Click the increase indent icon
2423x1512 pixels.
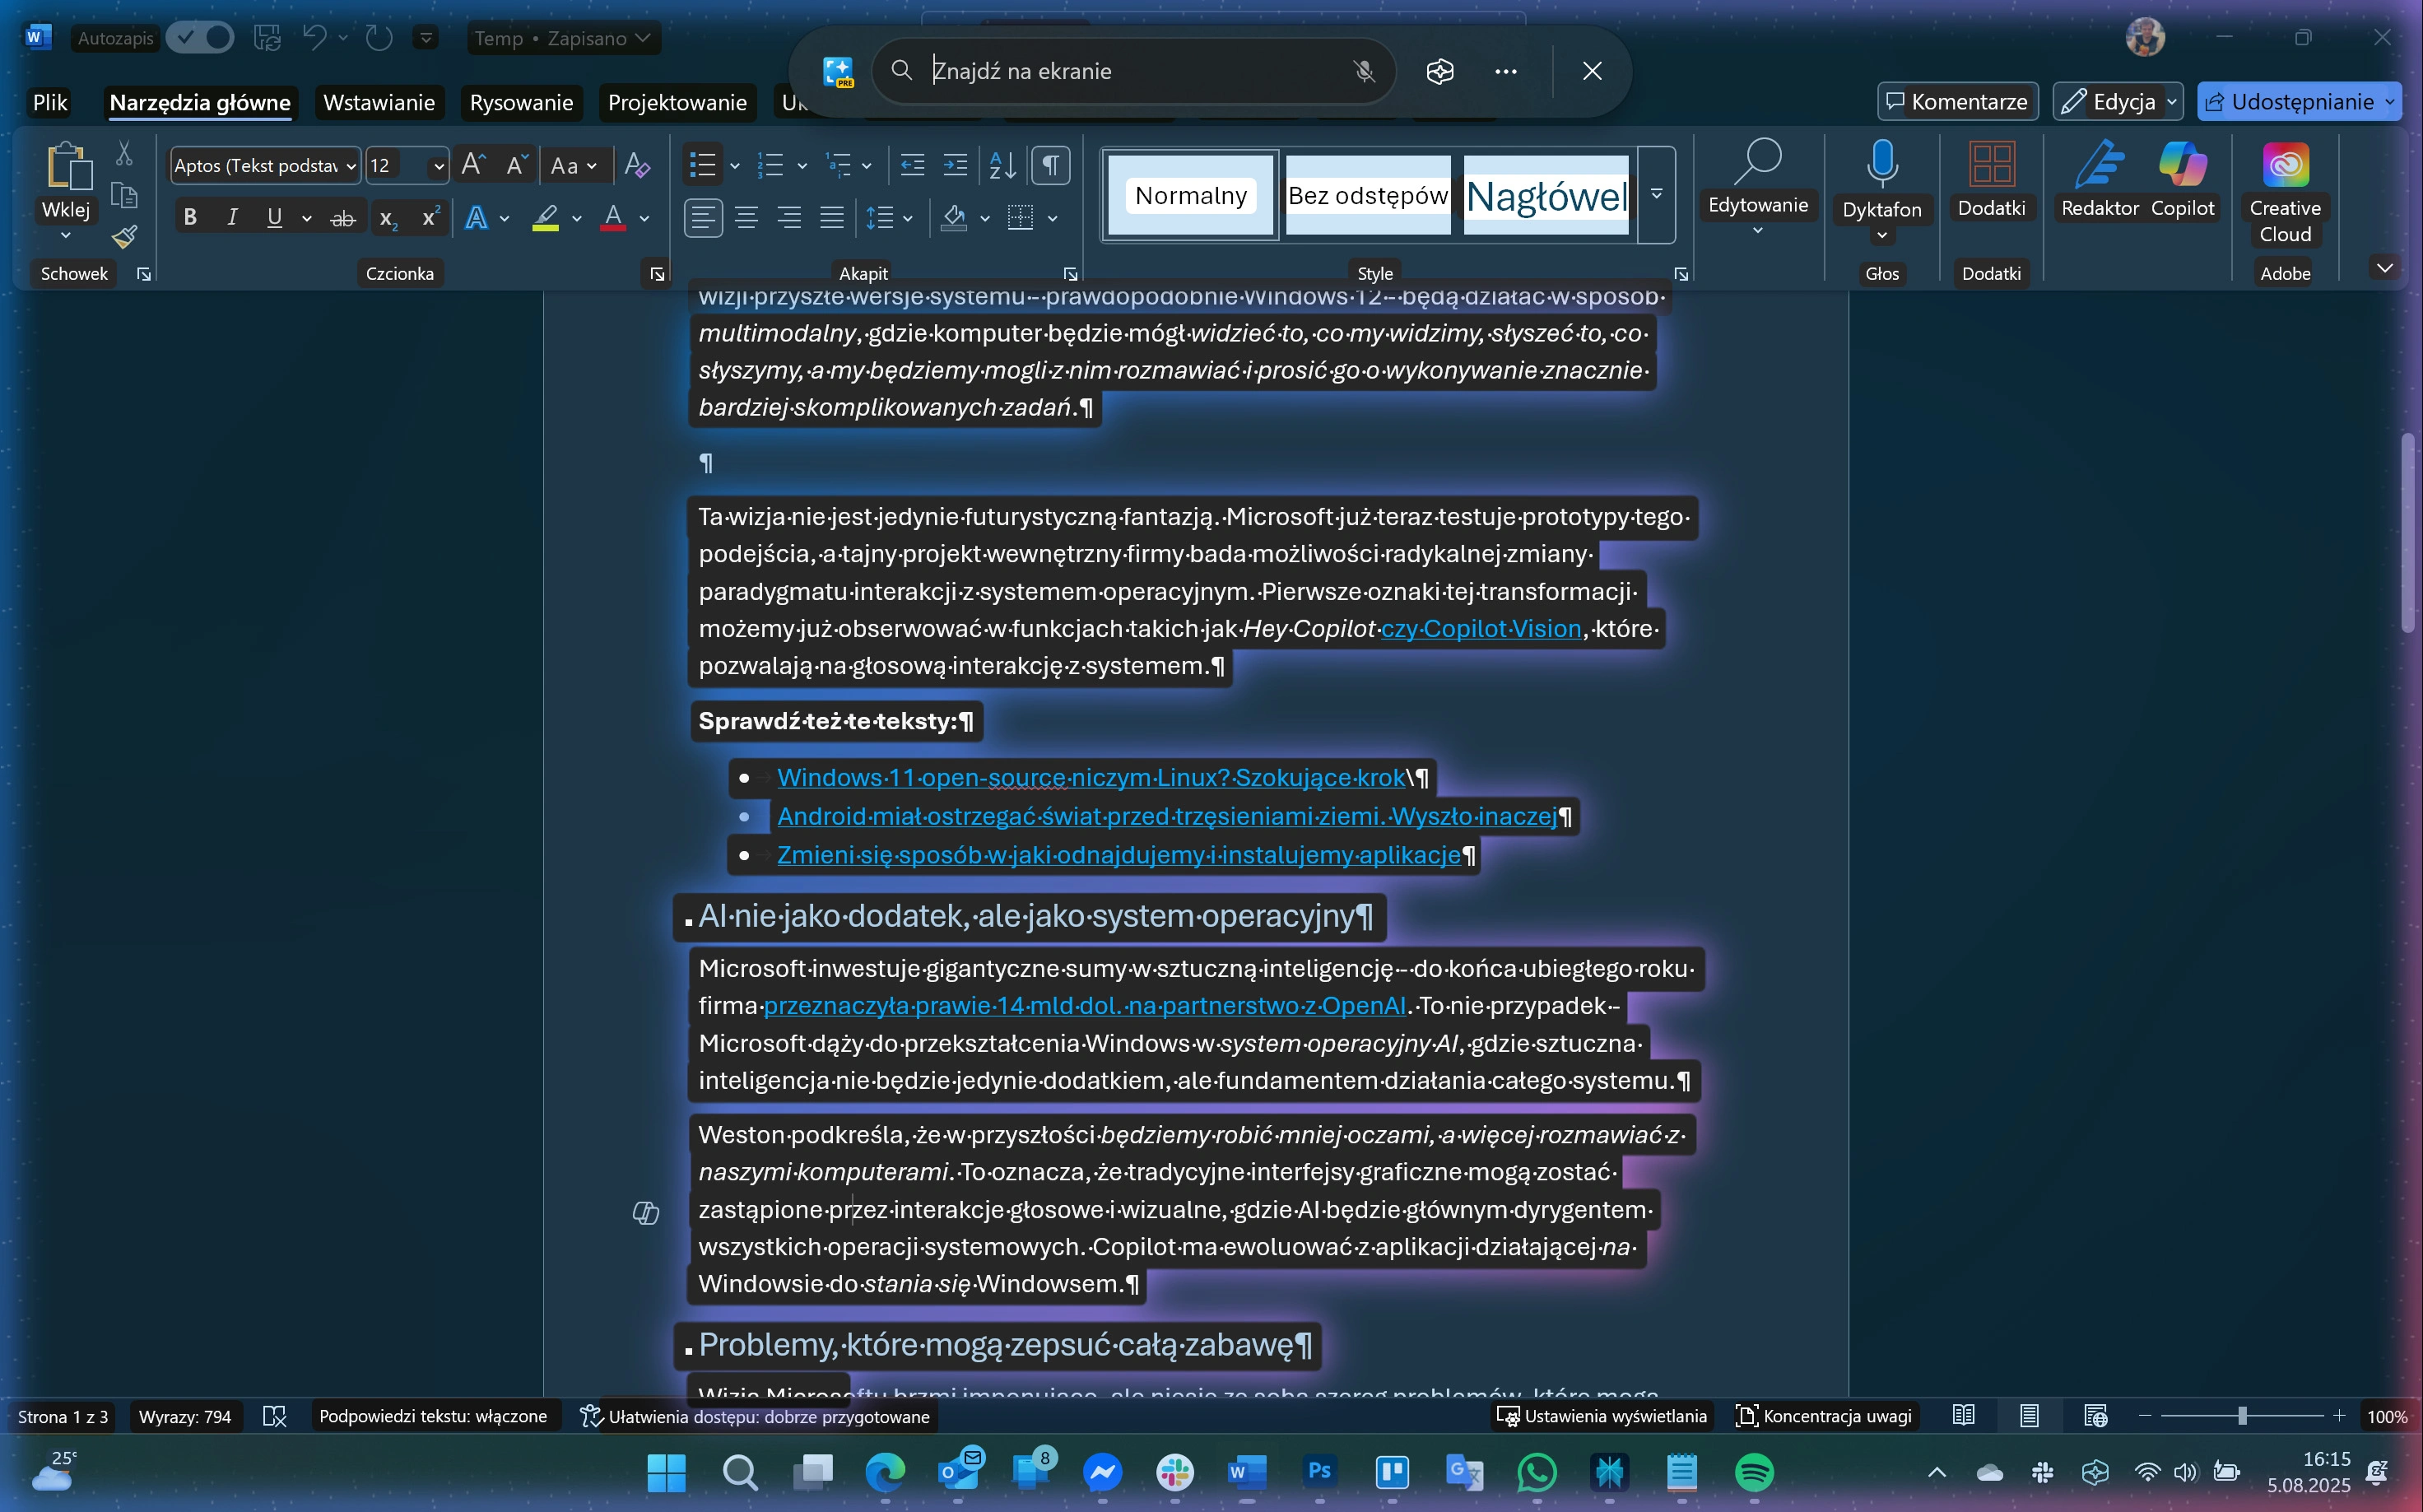(x=956, y=165)
